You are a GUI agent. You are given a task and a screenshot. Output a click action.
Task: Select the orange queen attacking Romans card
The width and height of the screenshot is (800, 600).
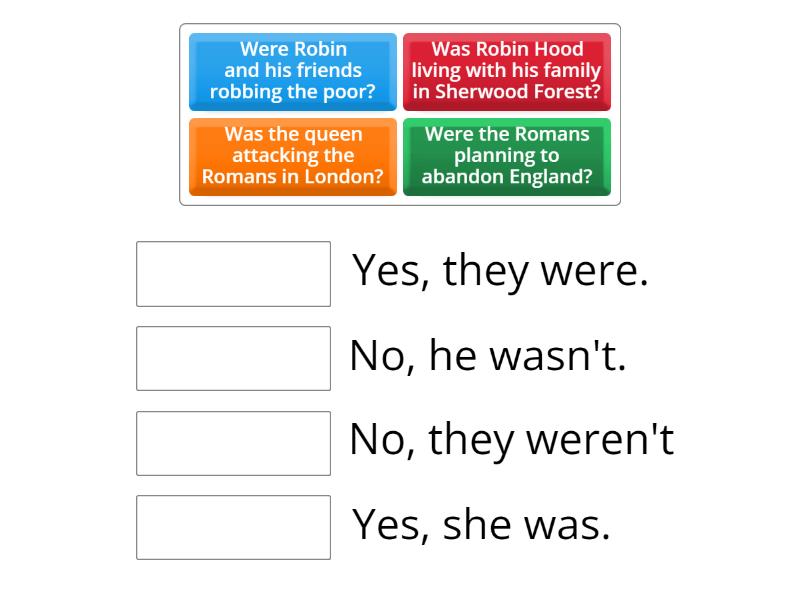pyautogui.click(x=292, y=156)
